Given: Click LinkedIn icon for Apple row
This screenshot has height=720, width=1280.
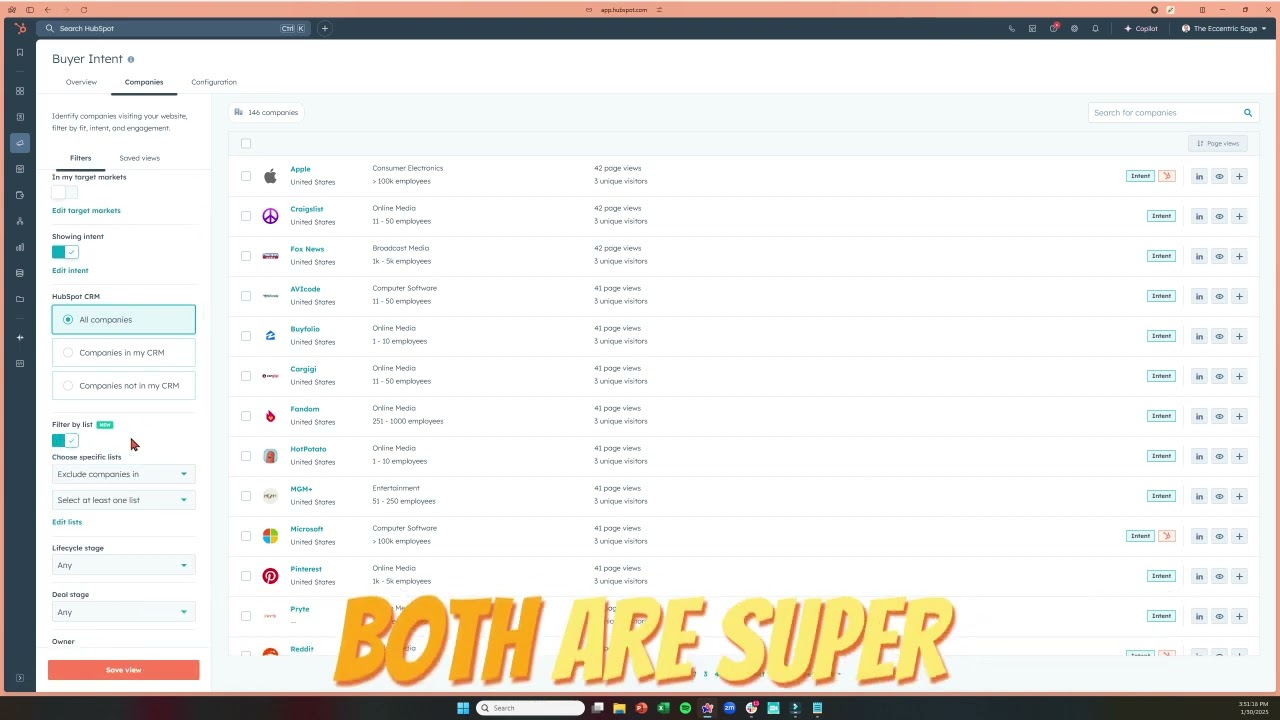Looking at the screenshot, I should [1199, 176].
